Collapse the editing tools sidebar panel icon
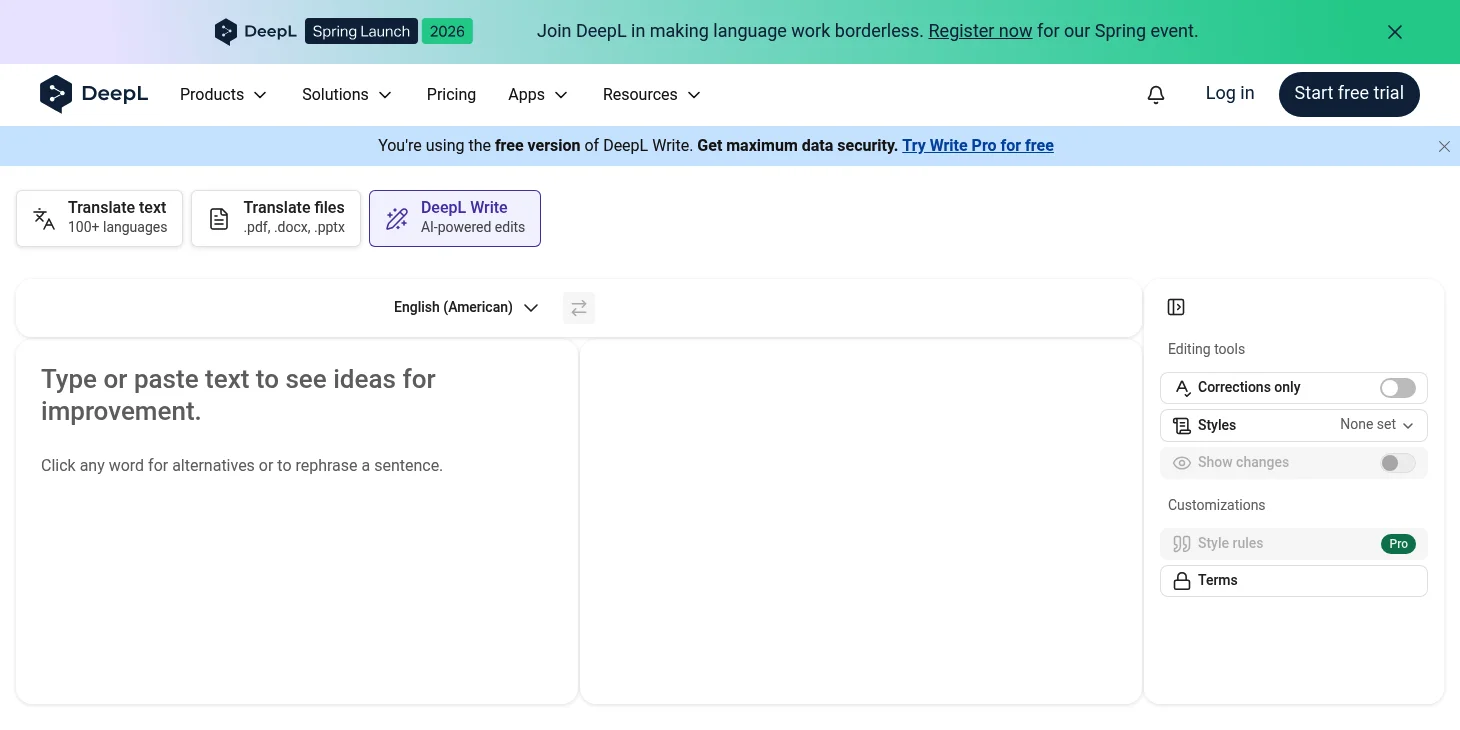Image resolution: width=1460 pixels, height=730 pixels. [1176, 307]
